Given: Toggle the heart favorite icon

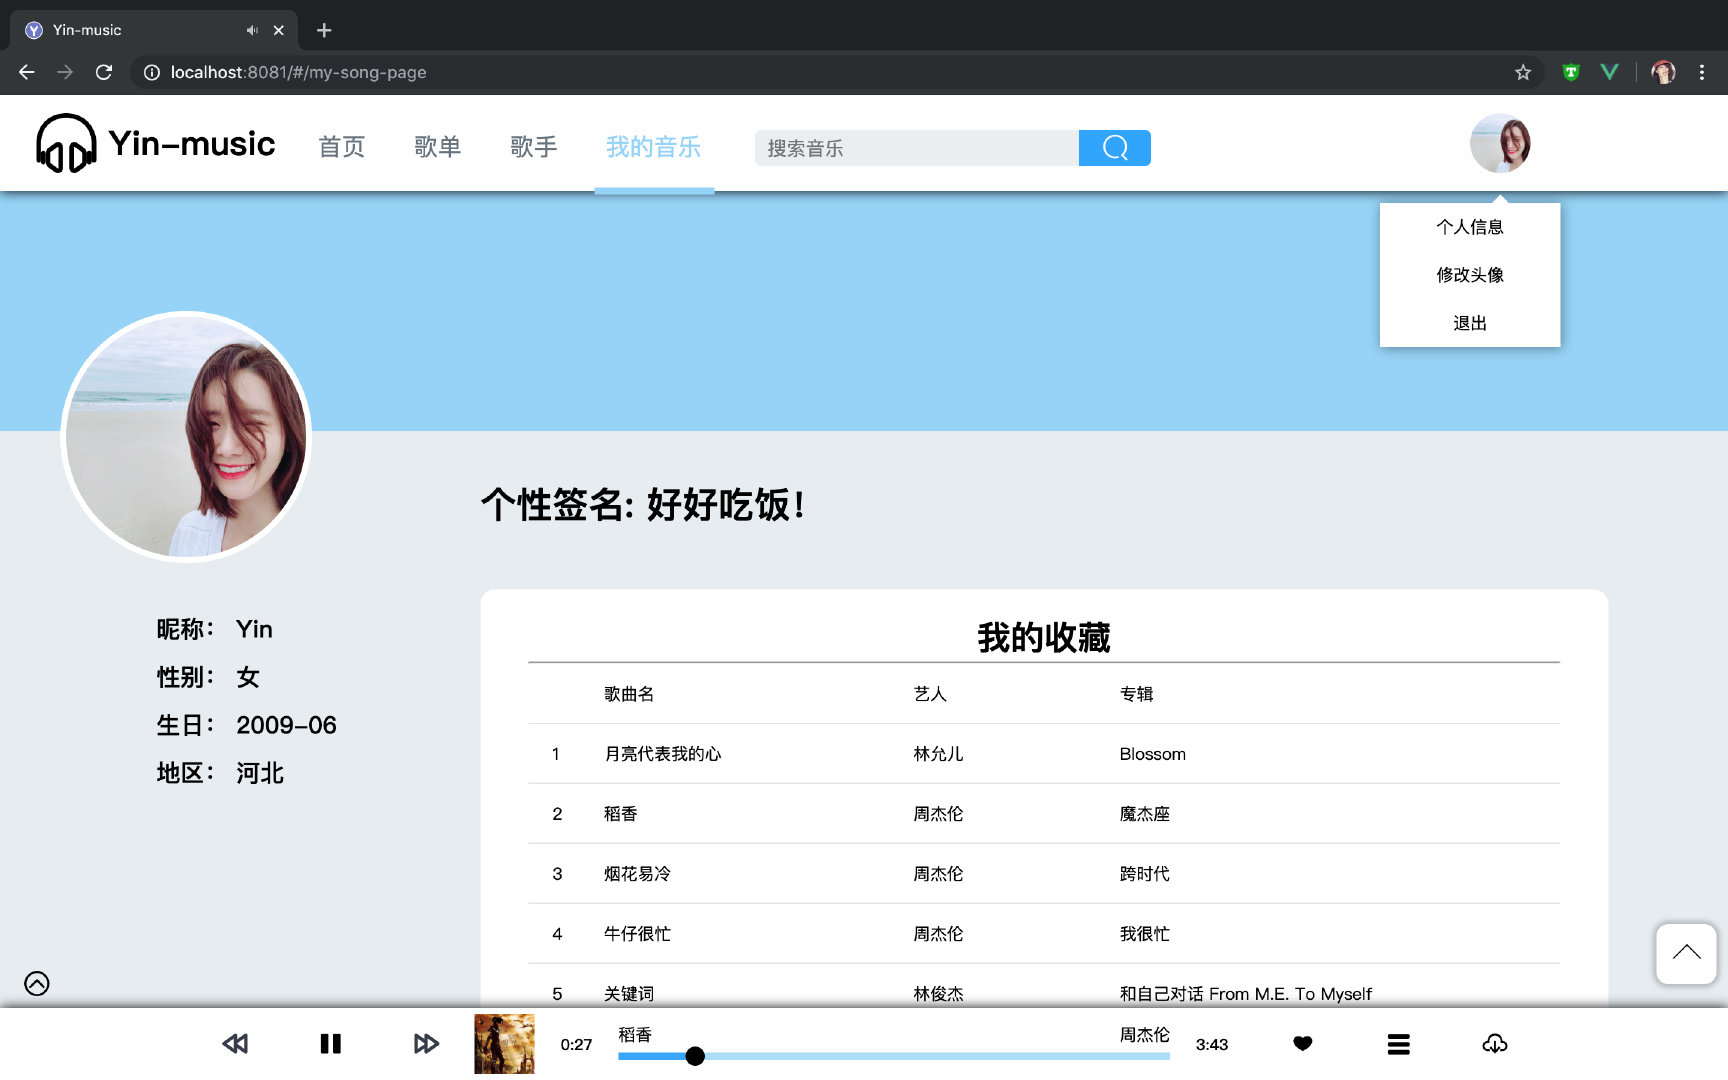Looking at the screenshot, I should pyautogui.click(x=1302, y=1044).
